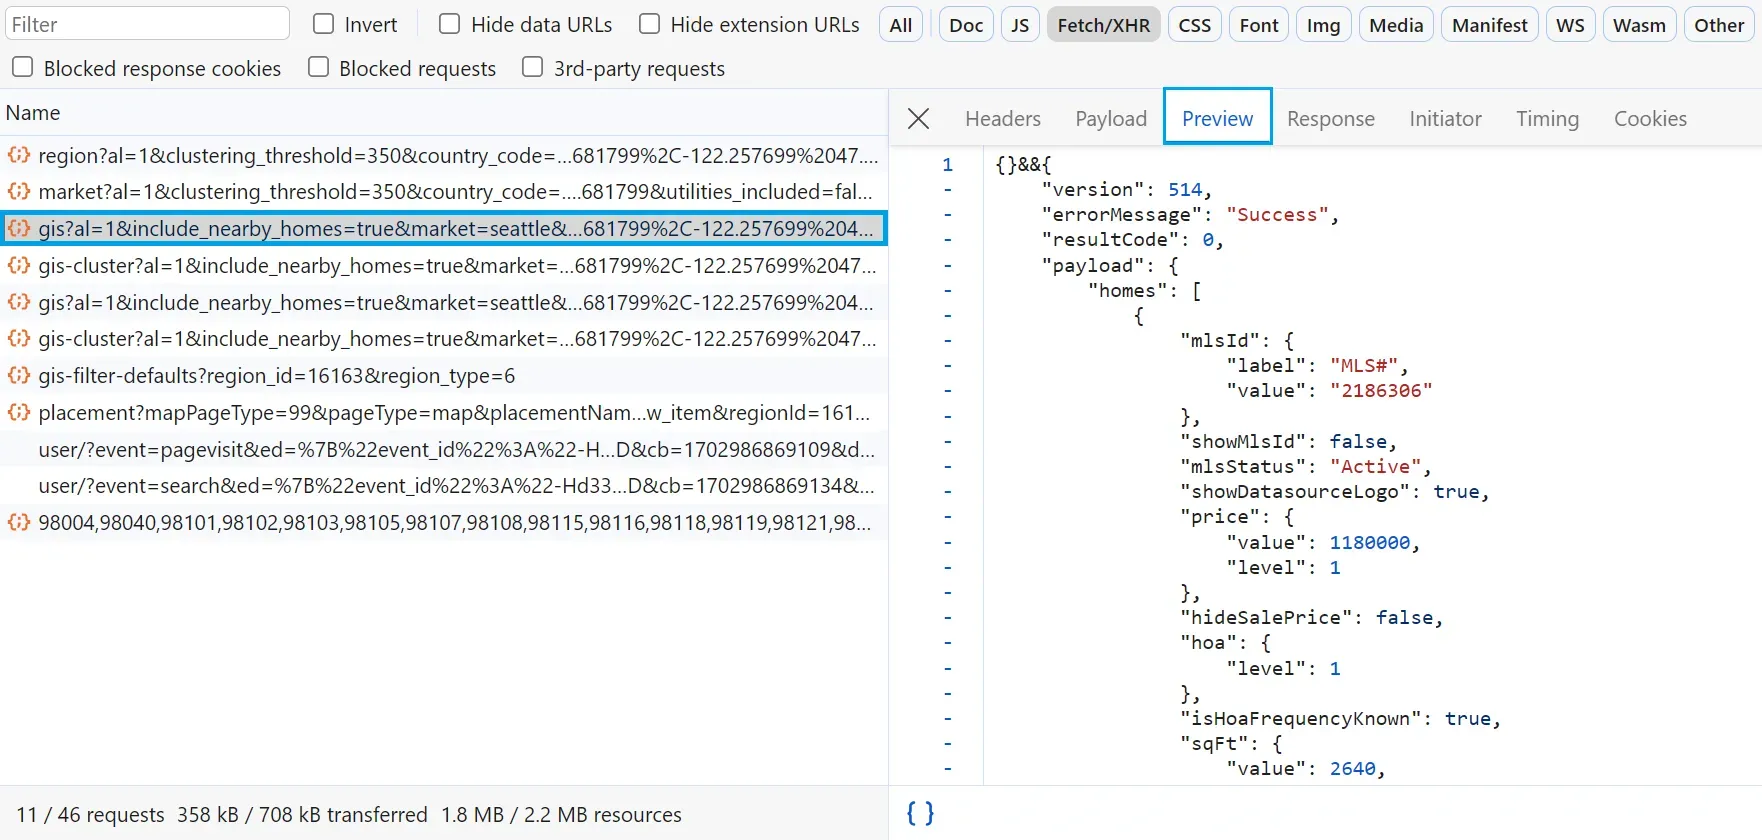Collapse the "homes" array fold marker
The image size is (1762, 840).
947,290
